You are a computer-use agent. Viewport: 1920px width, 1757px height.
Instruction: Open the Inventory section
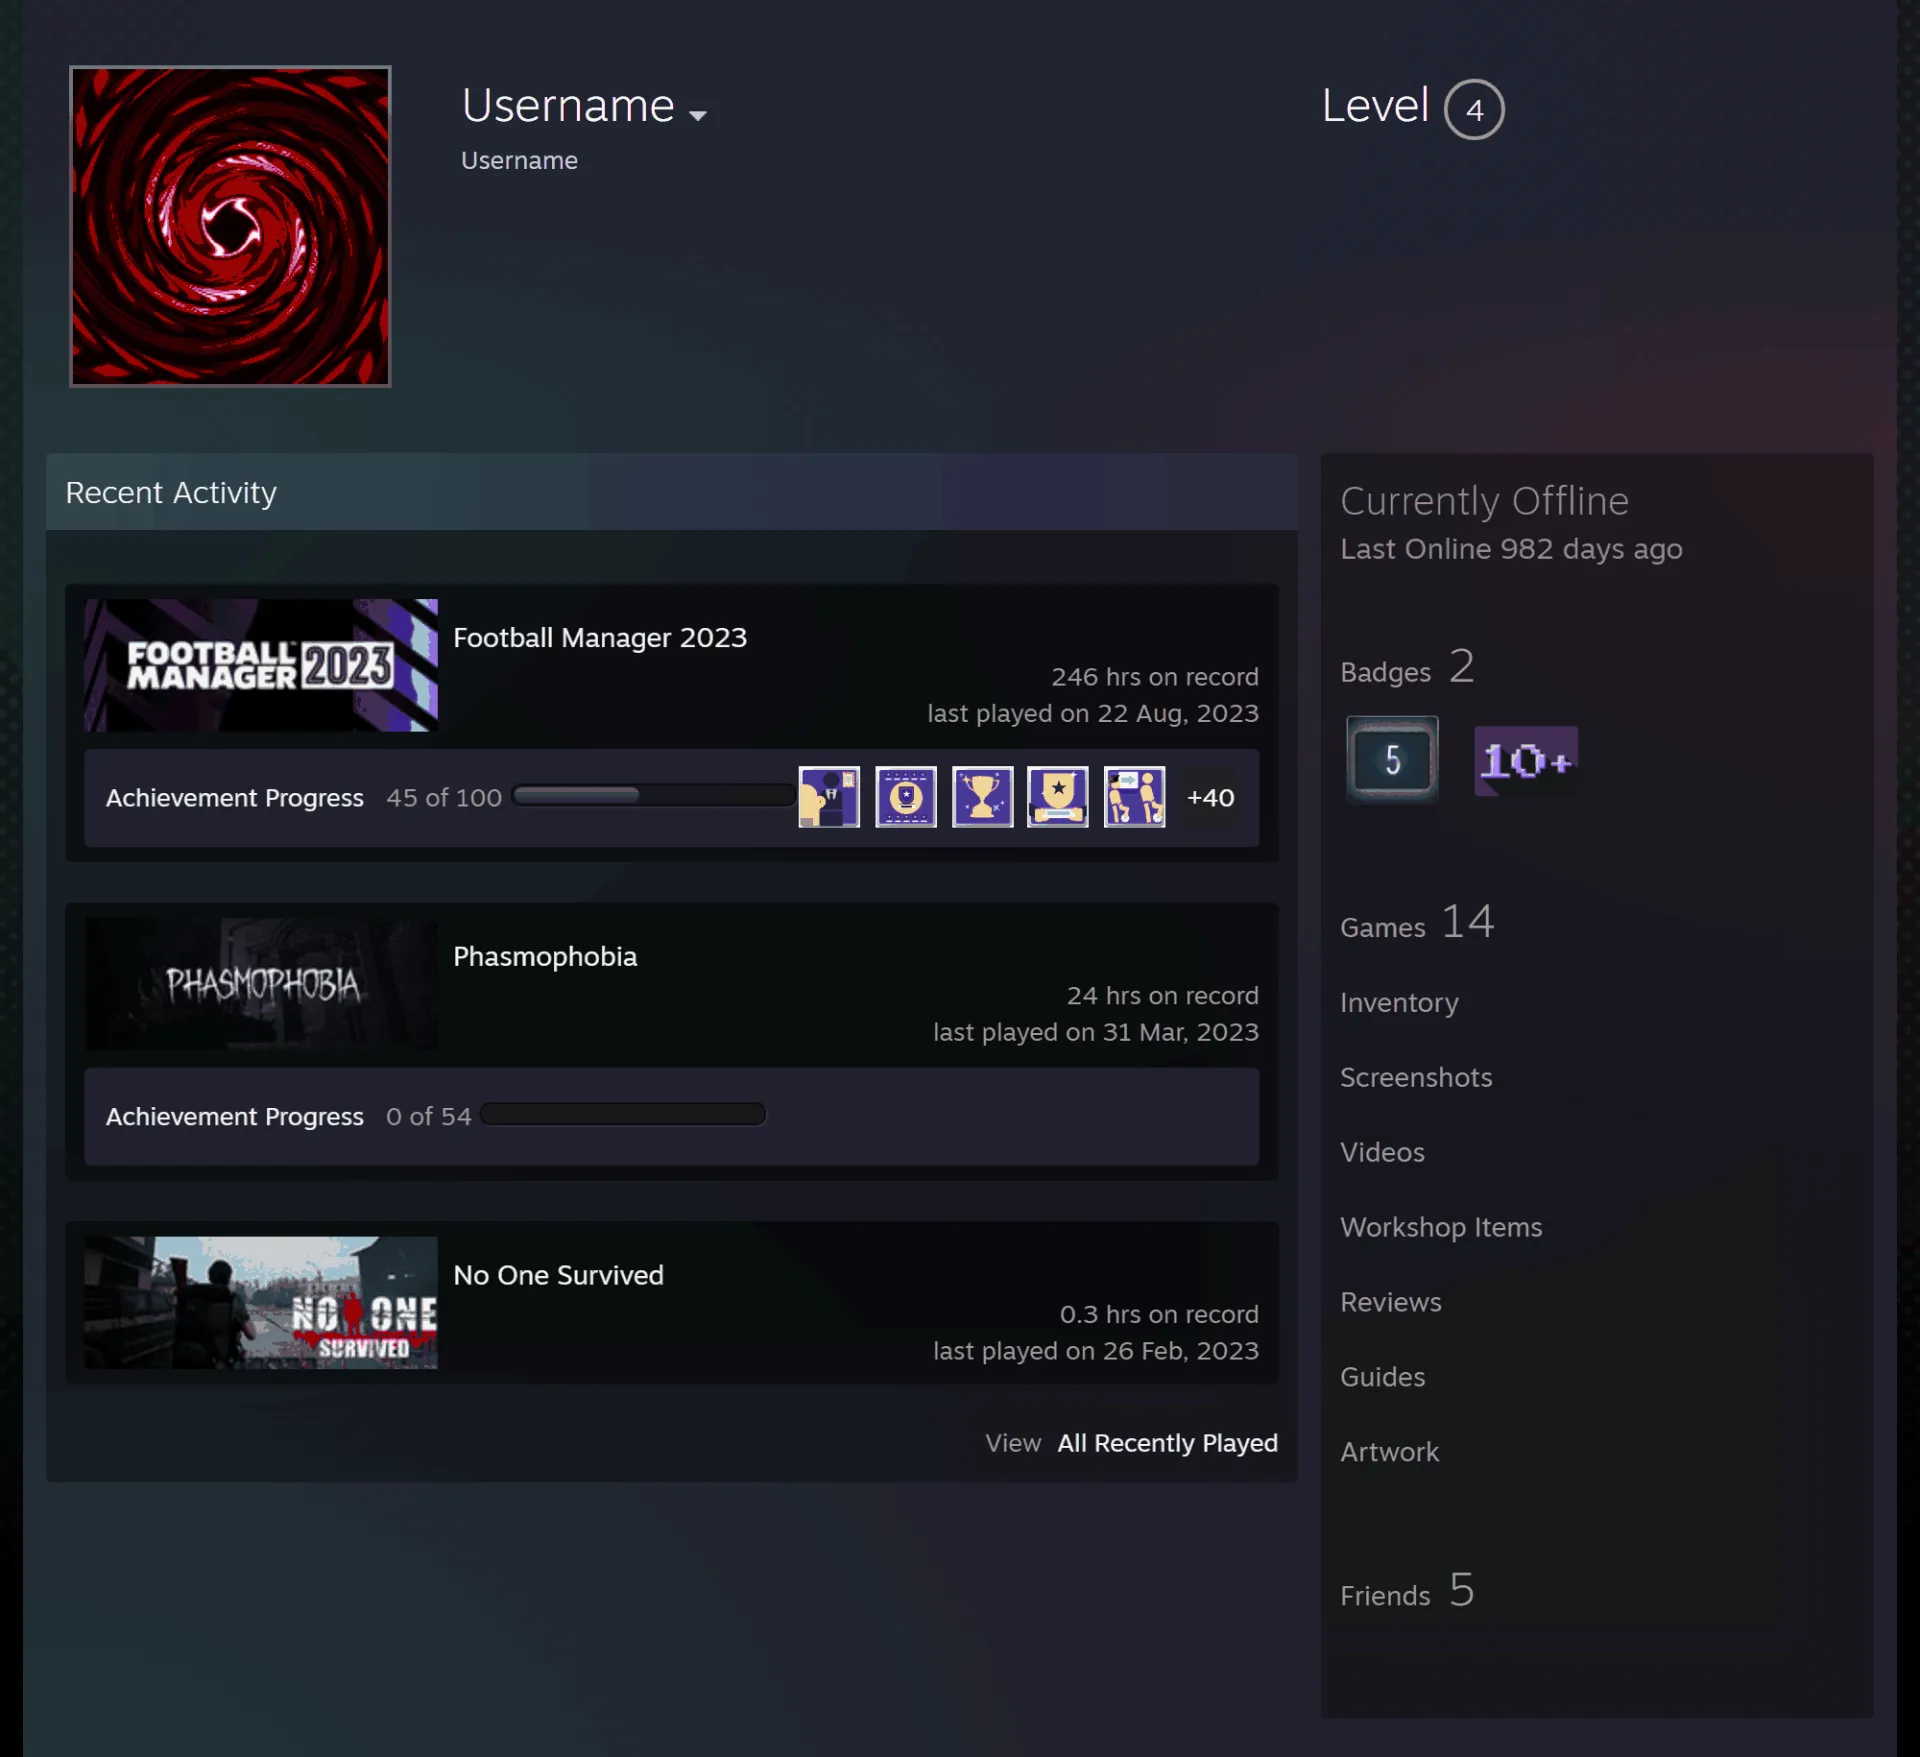(x=1399, y=1002)
